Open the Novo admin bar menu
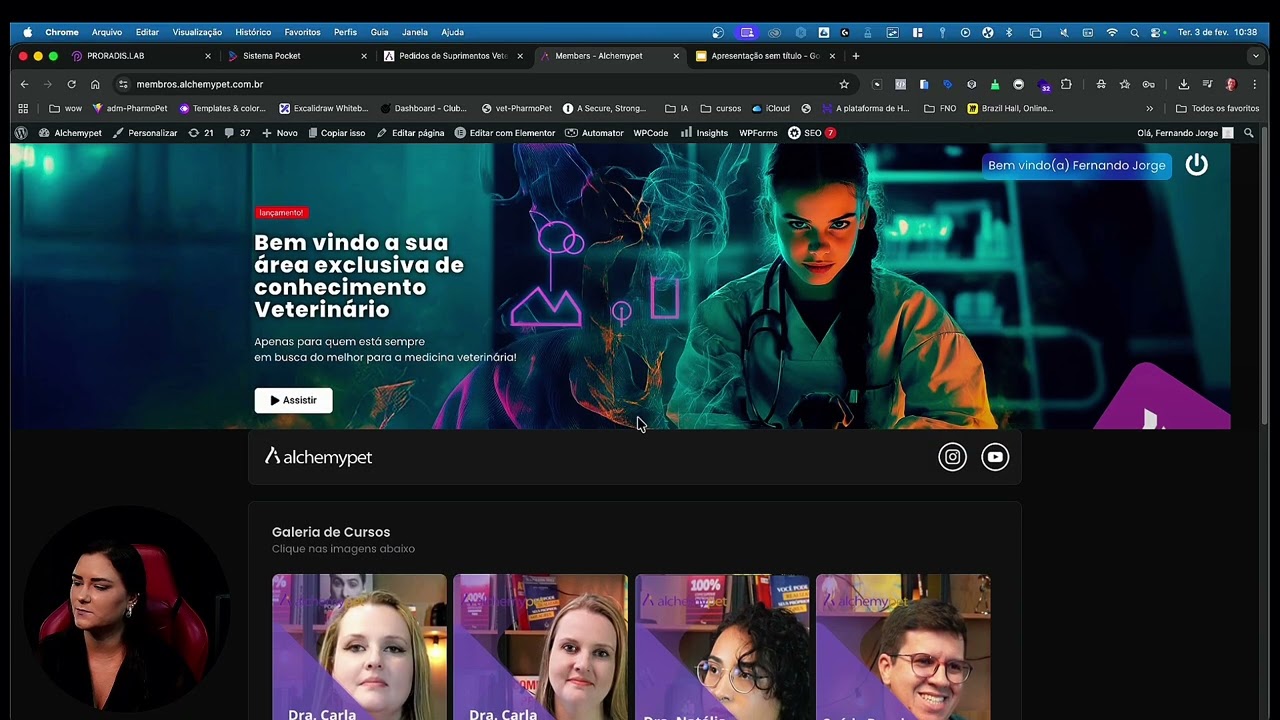Screen dimensions: 1280x720 (280, 133)
